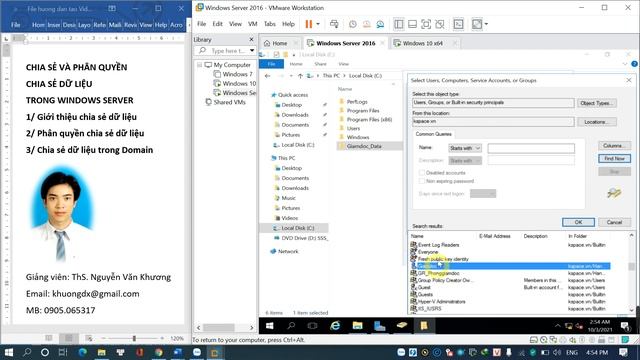Click the host Windows Start button
Screen dimensions: 640x360
[x=8, y=352]
